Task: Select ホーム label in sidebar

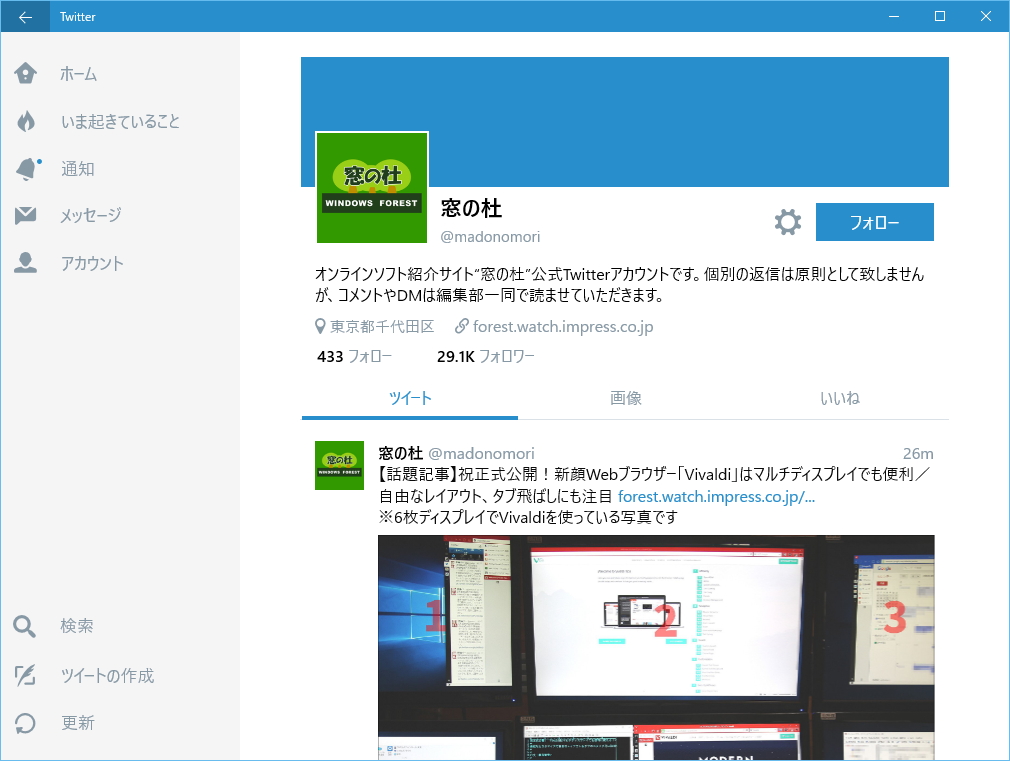Action: pyautogui.click(x=79, y=74)
